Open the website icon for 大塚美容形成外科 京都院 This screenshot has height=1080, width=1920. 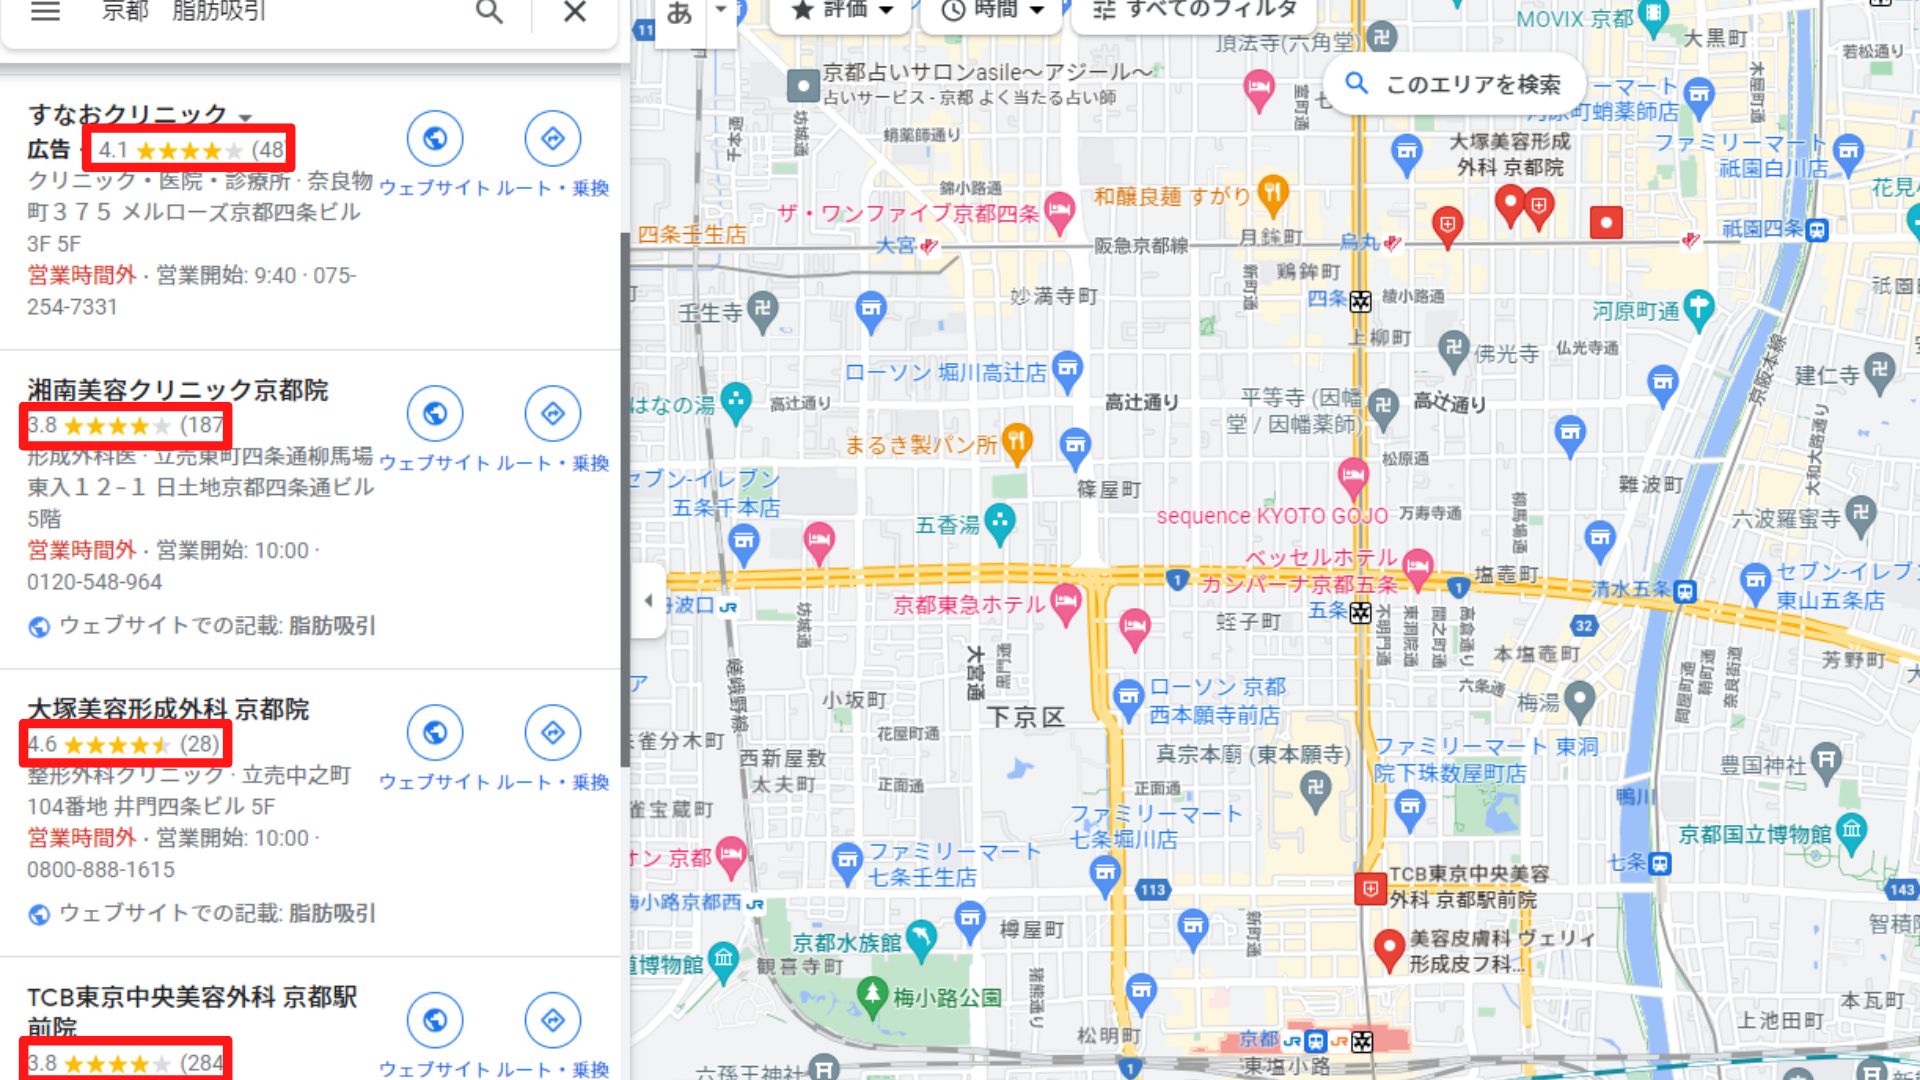435,732
